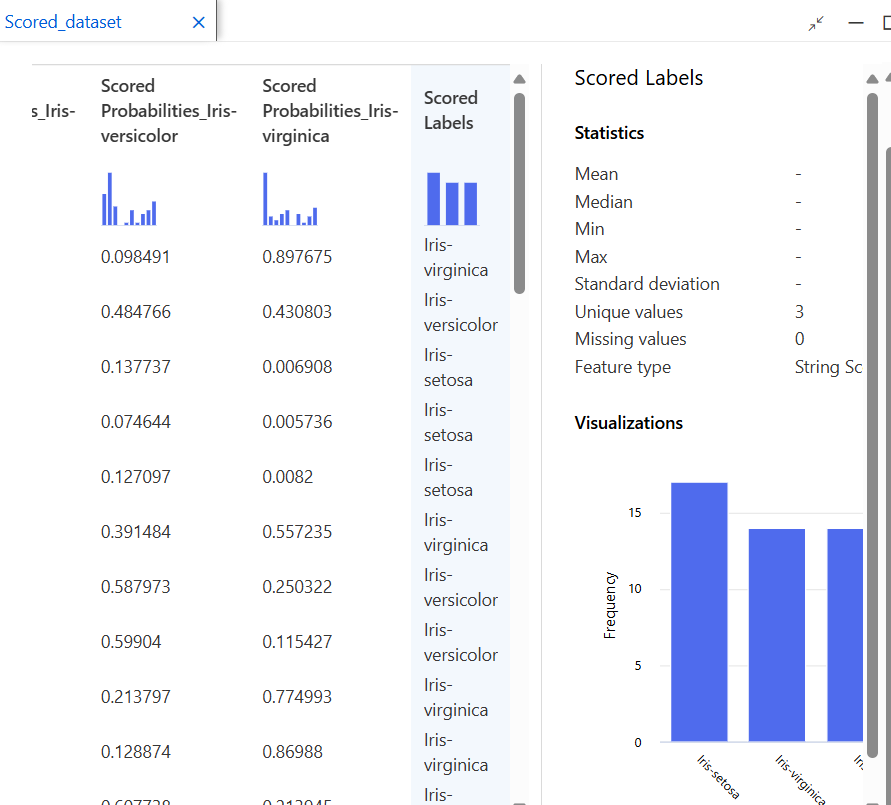Click cell value 0.430803
Screen dimensions: 891x805
pyautogui.click(x=297, y=312)
